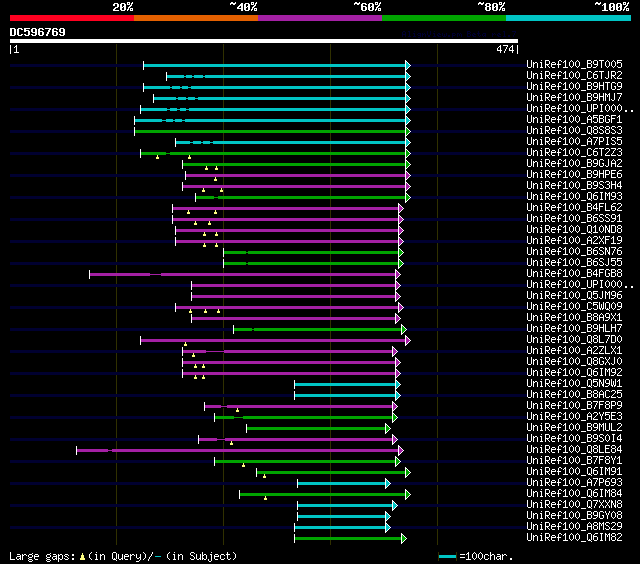Select the UniRef100_B6SJ55 label
This screenshot has width=640, height=564.
point(574,262)
